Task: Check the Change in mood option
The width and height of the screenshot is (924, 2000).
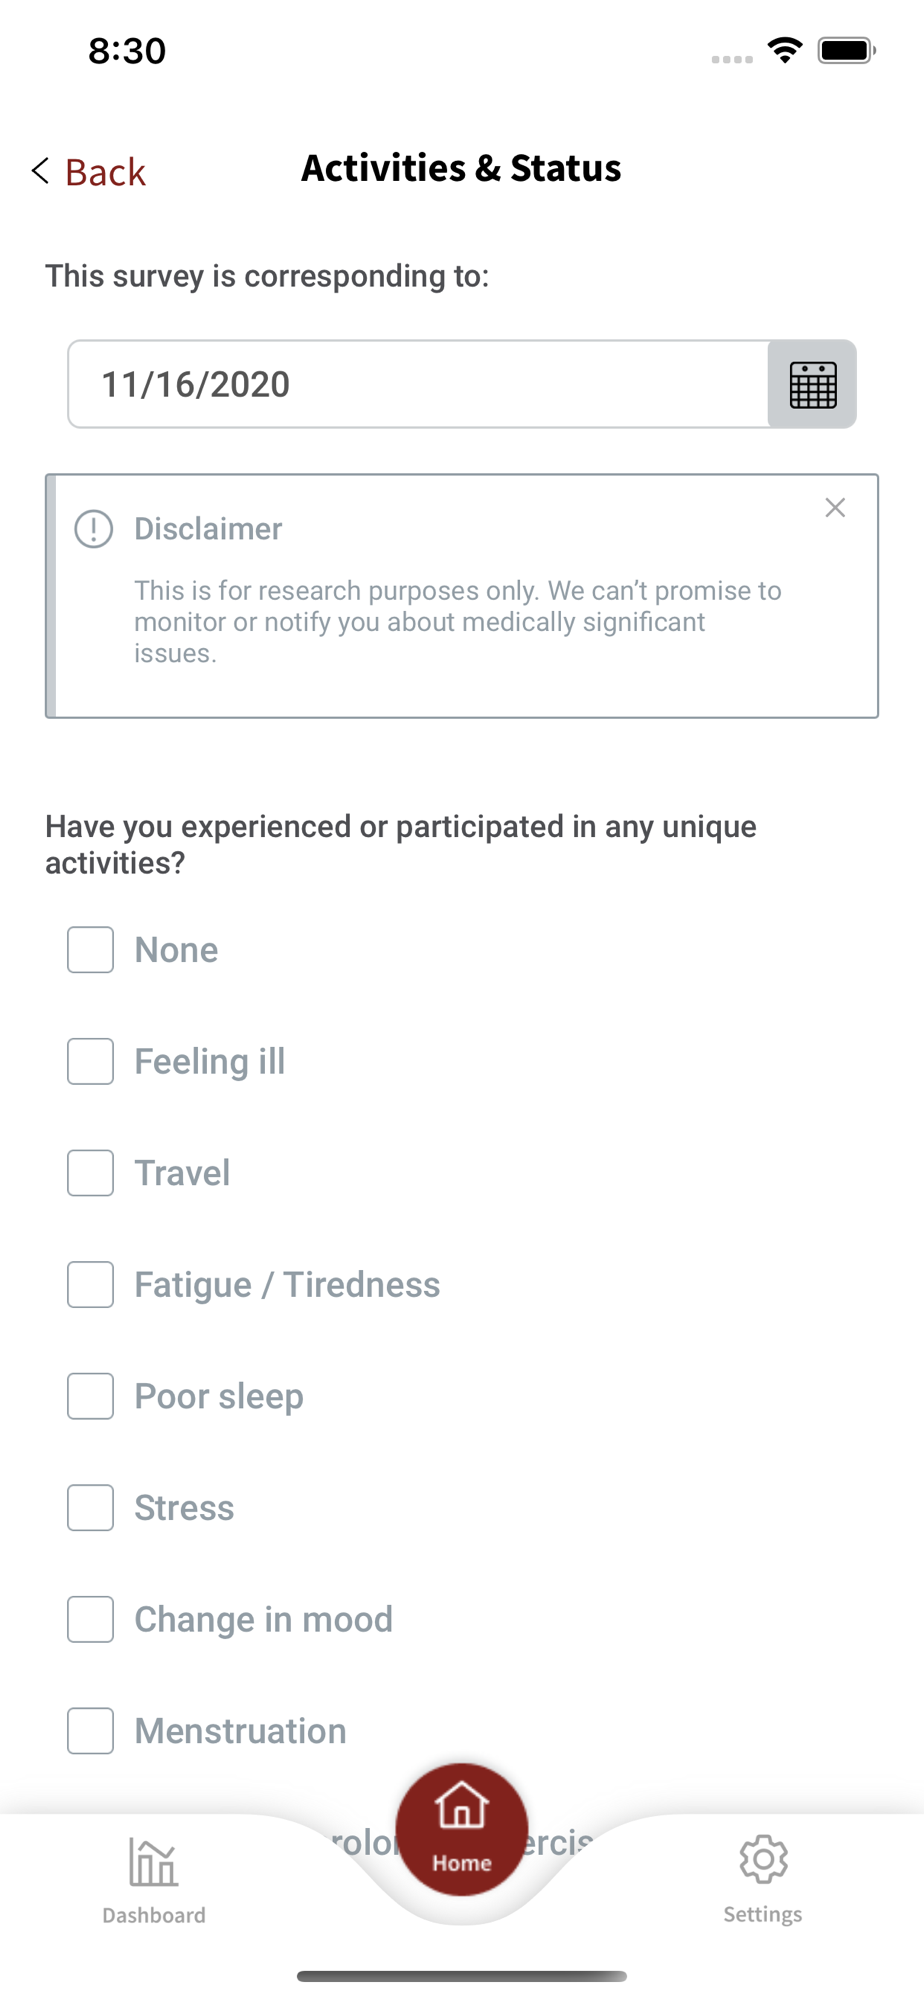Action: (x=91, y=1620)
